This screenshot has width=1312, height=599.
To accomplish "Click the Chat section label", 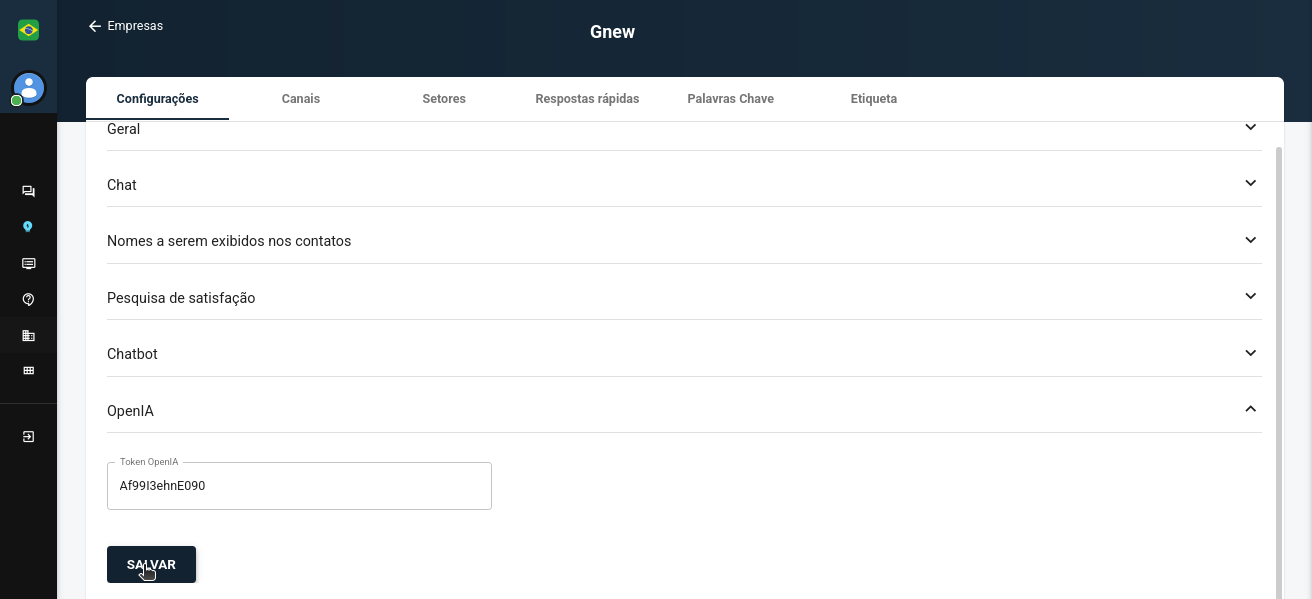I will click(122, 185).
